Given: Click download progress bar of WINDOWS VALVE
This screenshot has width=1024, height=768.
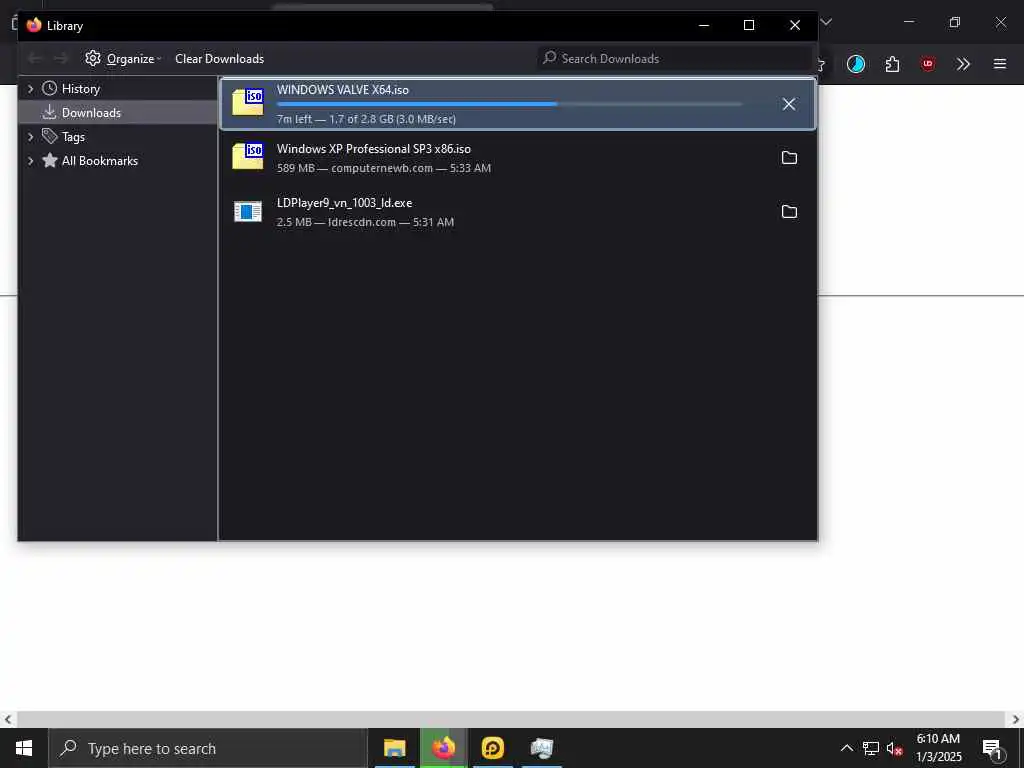Looking at the screenshot, I should (509, 104).
